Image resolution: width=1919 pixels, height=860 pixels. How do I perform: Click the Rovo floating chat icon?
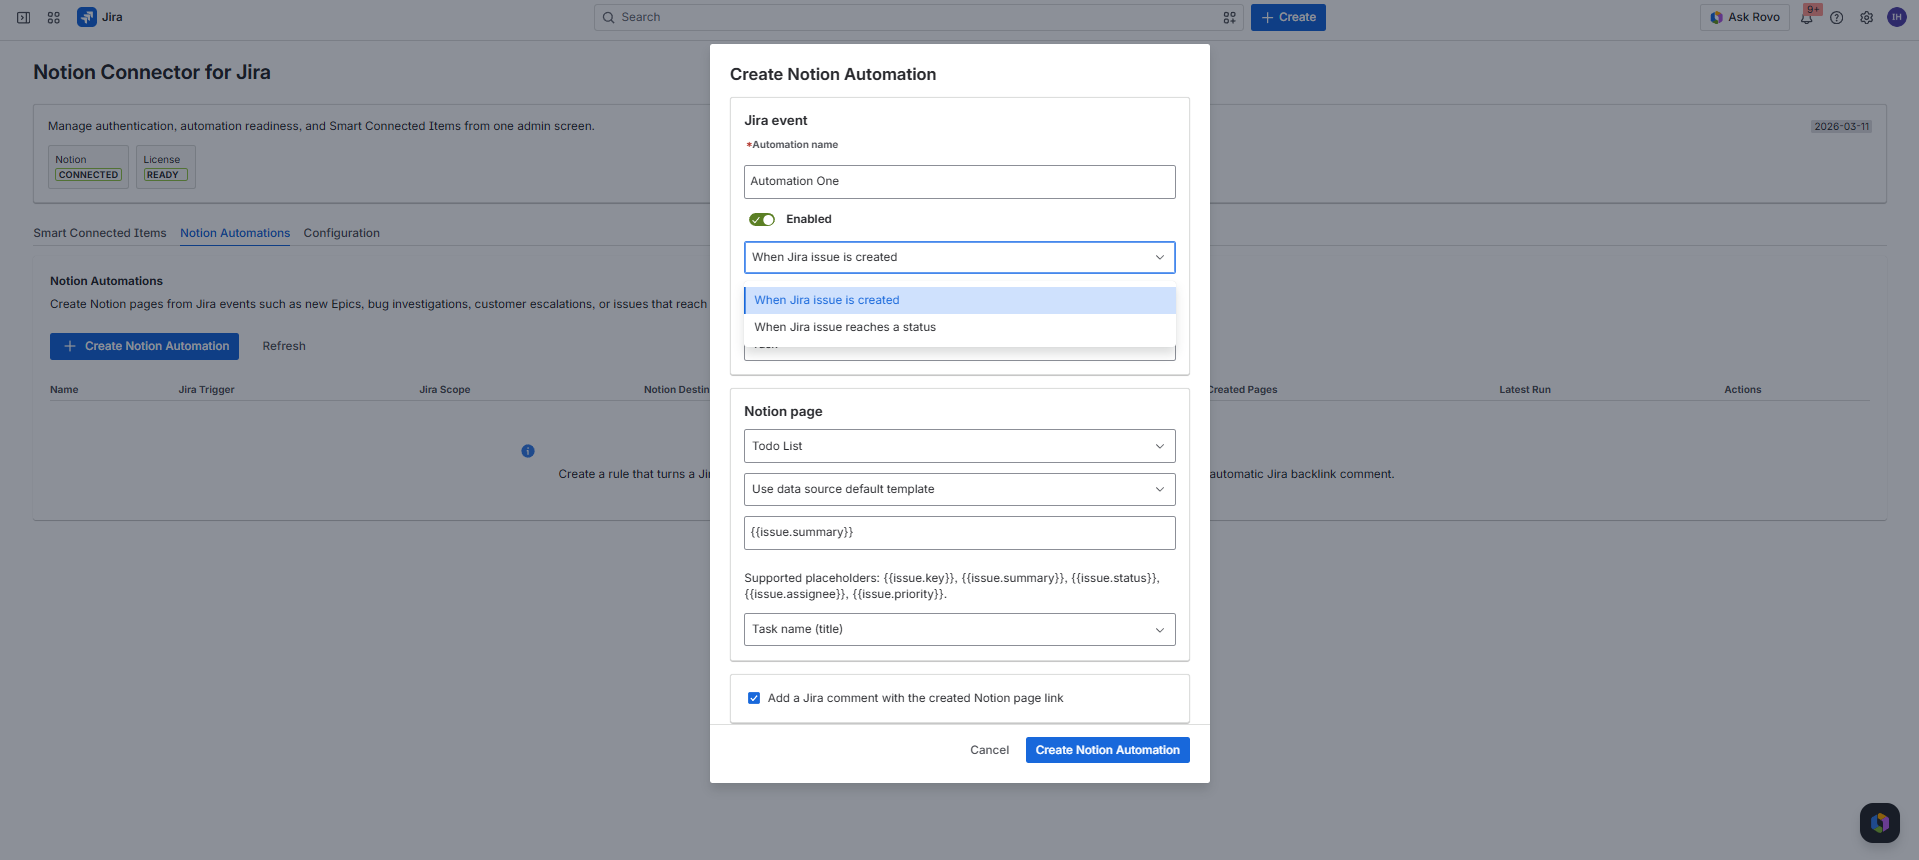tap(1880, 823)
